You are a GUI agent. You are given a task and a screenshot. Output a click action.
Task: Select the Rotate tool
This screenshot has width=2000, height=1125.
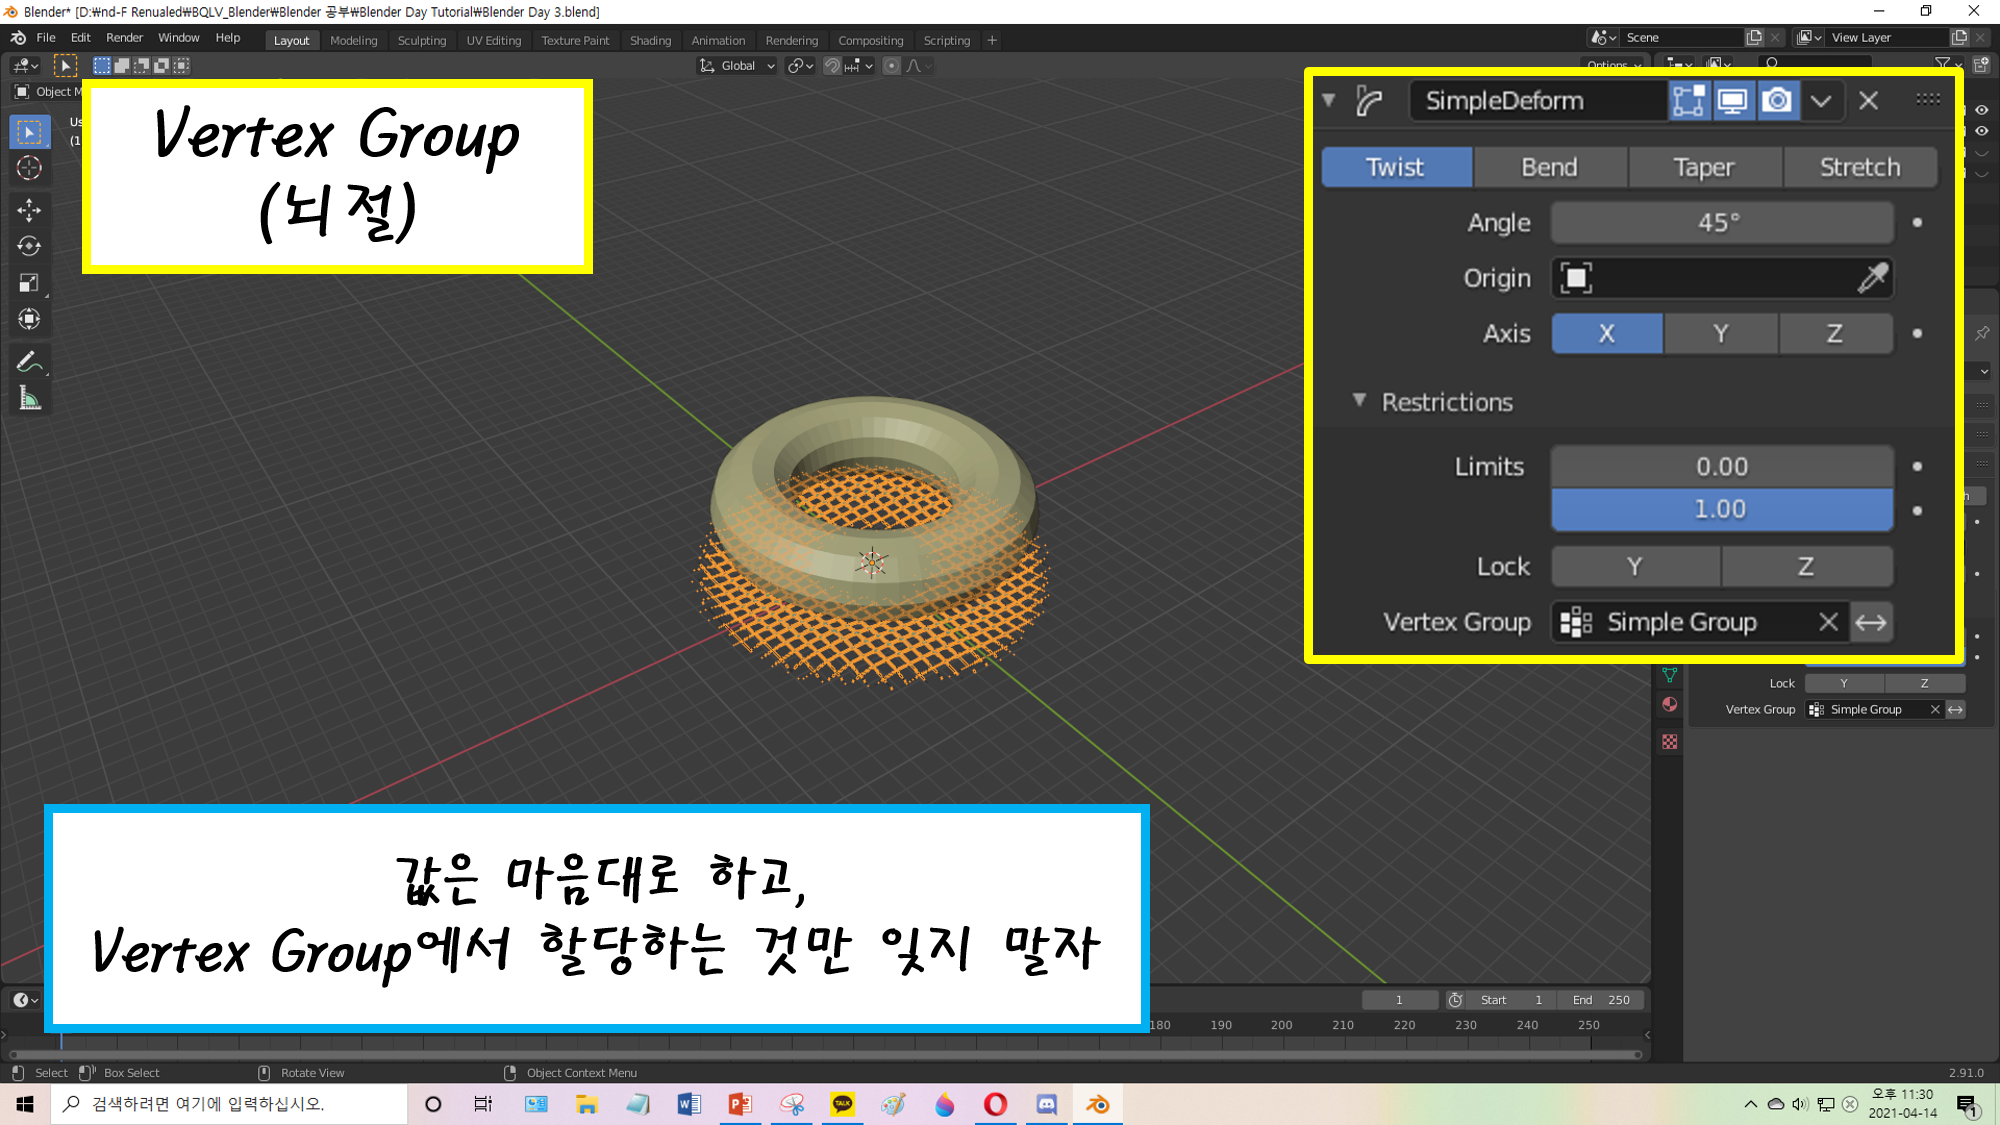pyautogui.click(x=29, y=246)
